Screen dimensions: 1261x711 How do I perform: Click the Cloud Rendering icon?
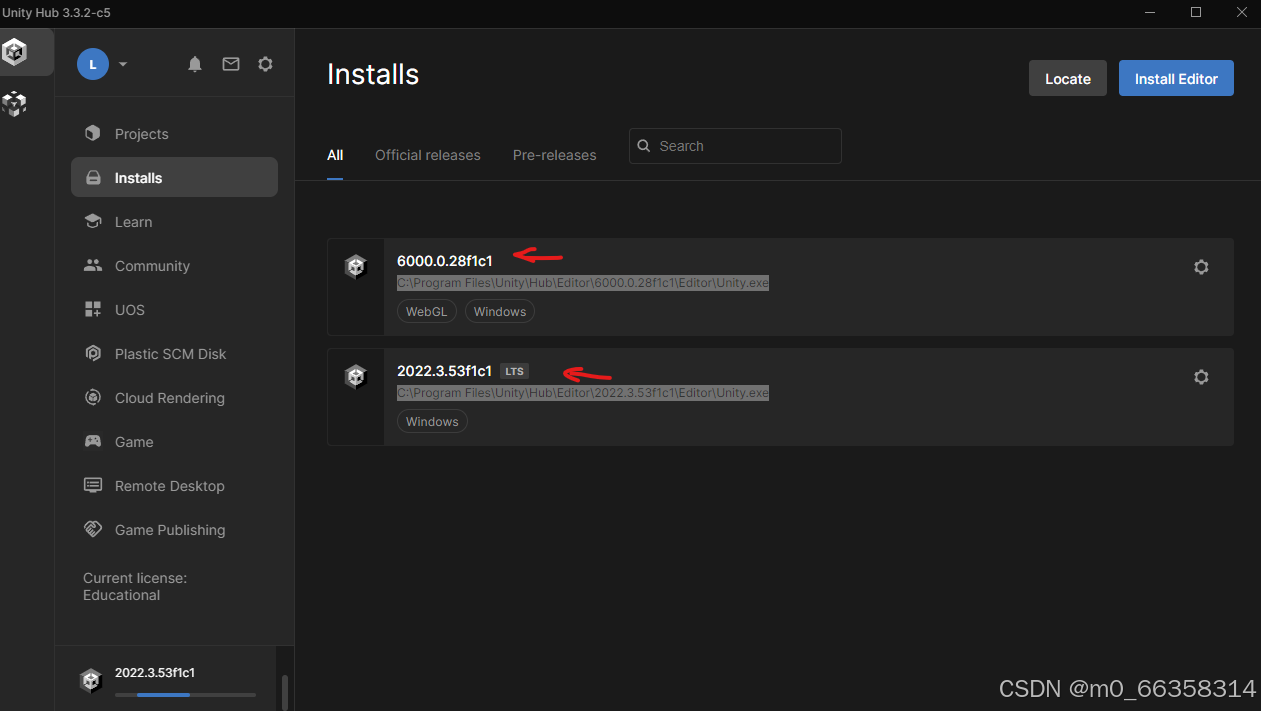93,398
